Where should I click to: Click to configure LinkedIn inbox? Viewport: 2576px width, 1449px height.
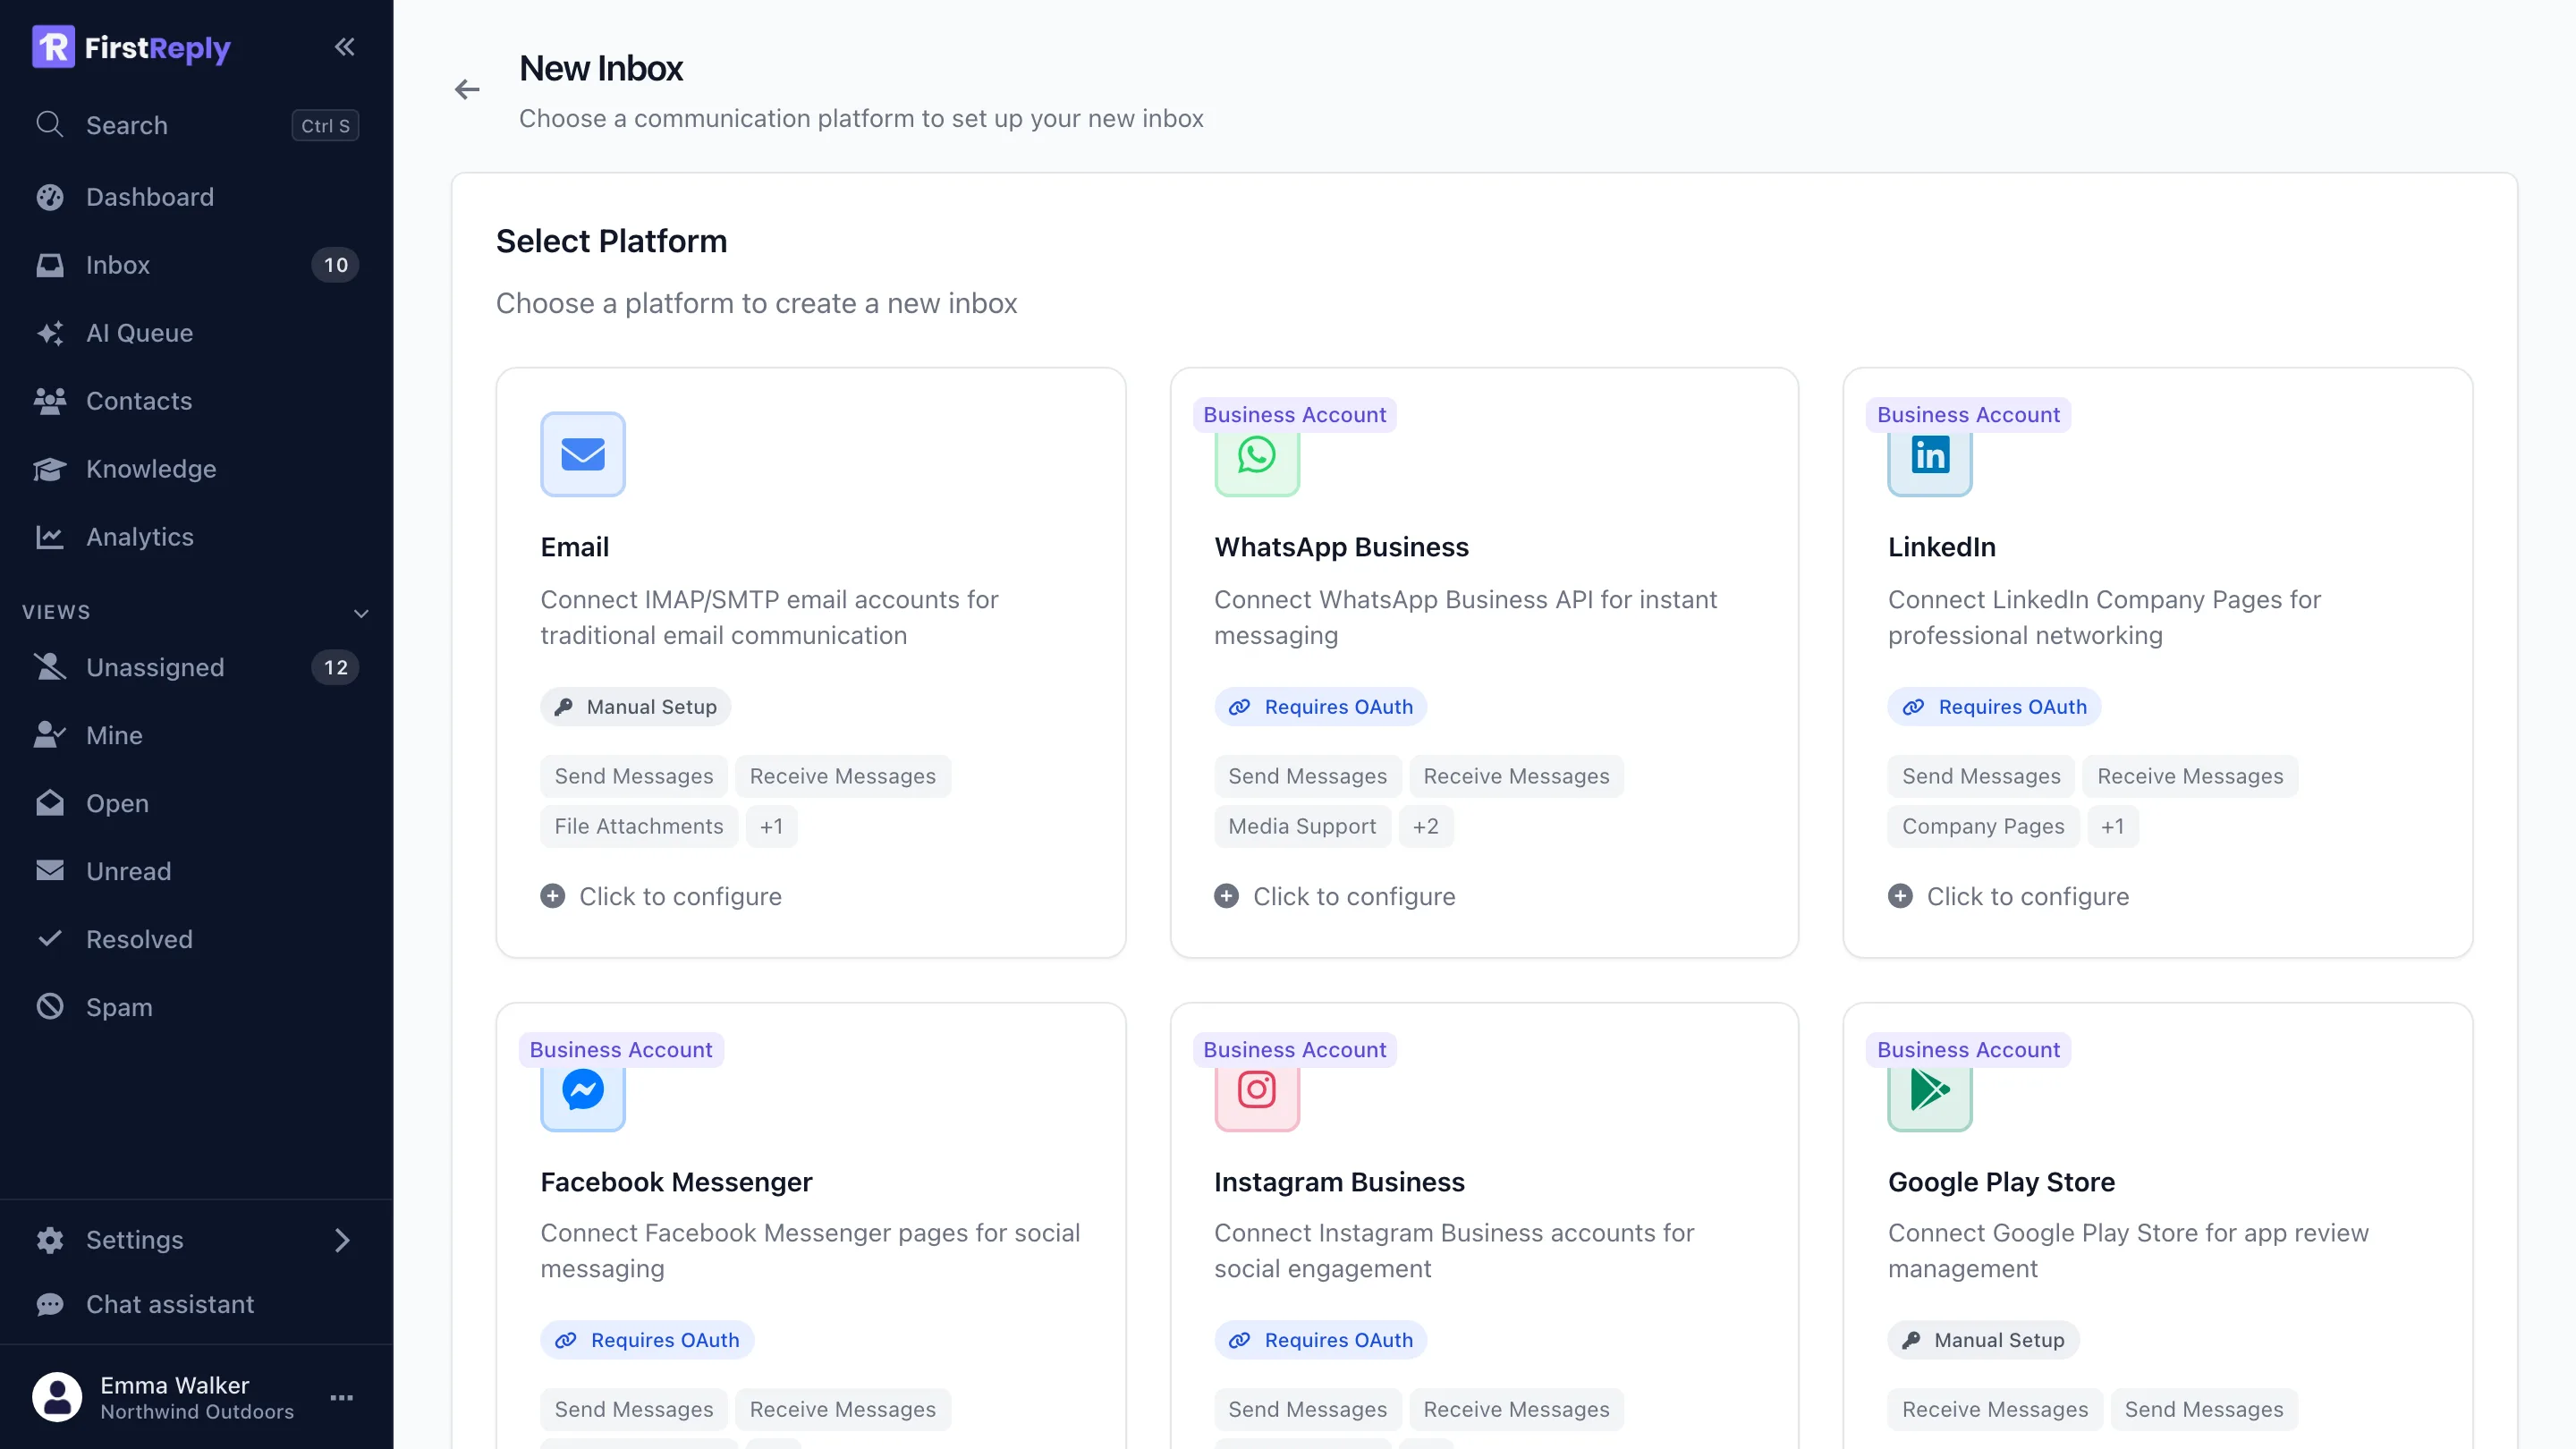point(2008,896)
